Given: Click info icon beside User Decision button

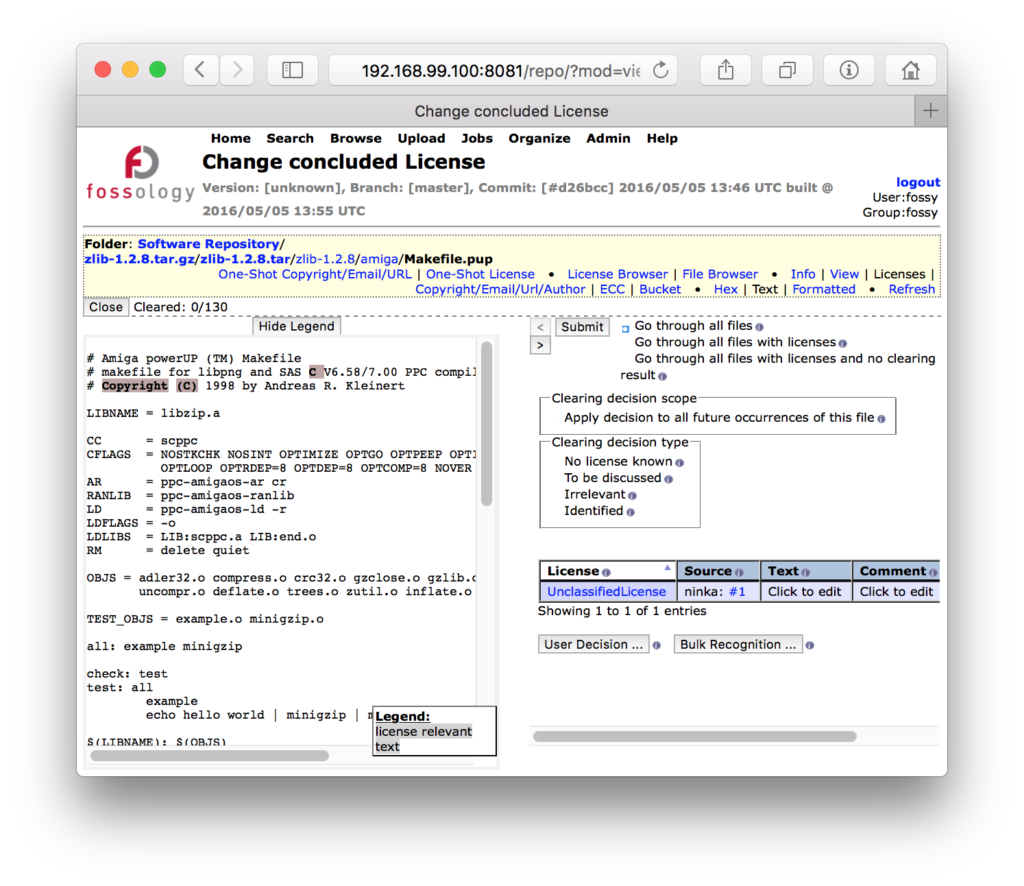Looking at the screenshot, I should (x=656, y=645).
